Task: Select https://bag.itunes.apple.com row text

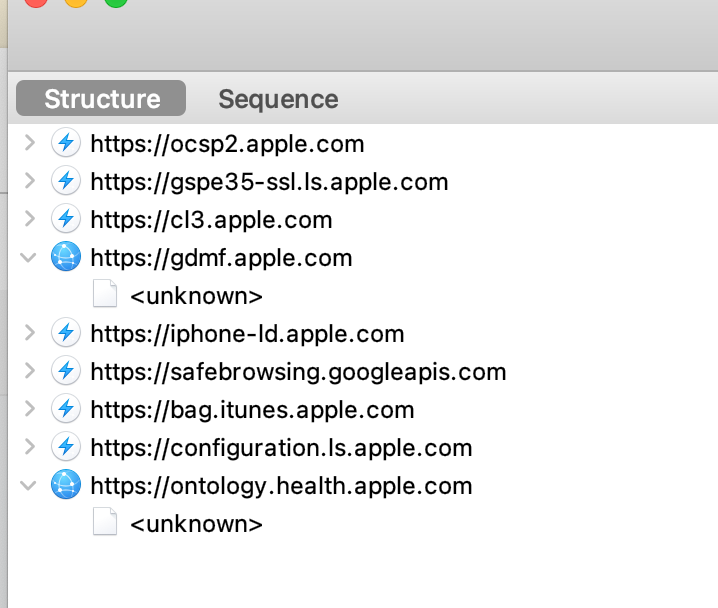Action: [252, 410]
